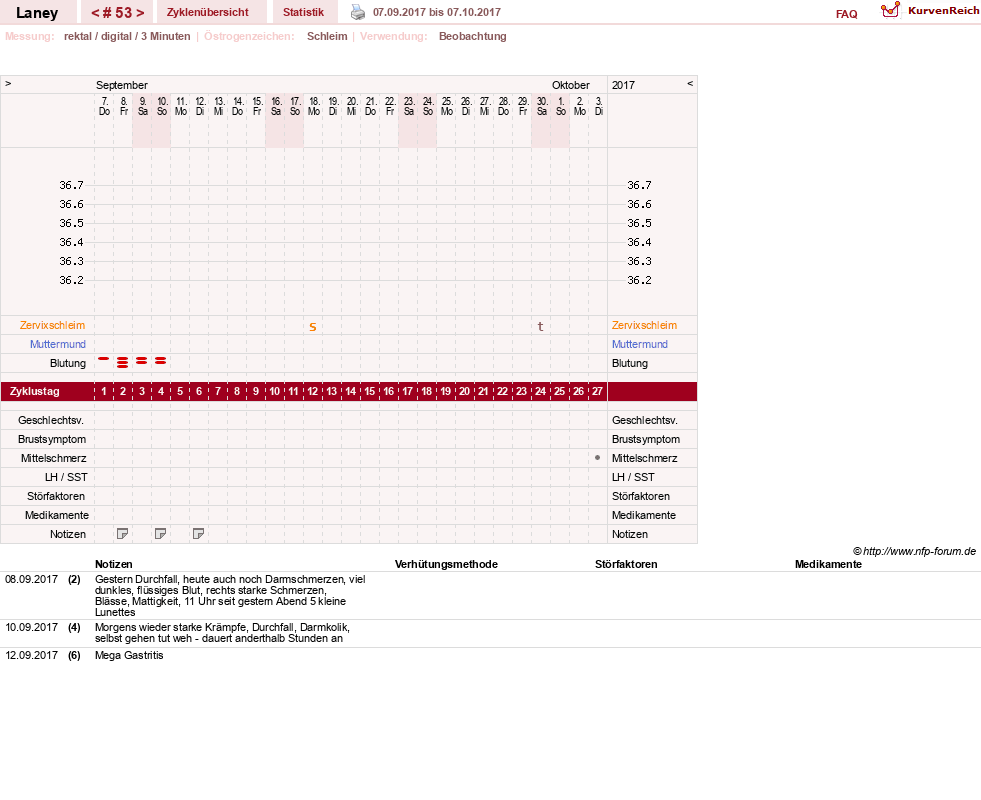Click the left Geschlechtsv. row label

coord(51,420)
